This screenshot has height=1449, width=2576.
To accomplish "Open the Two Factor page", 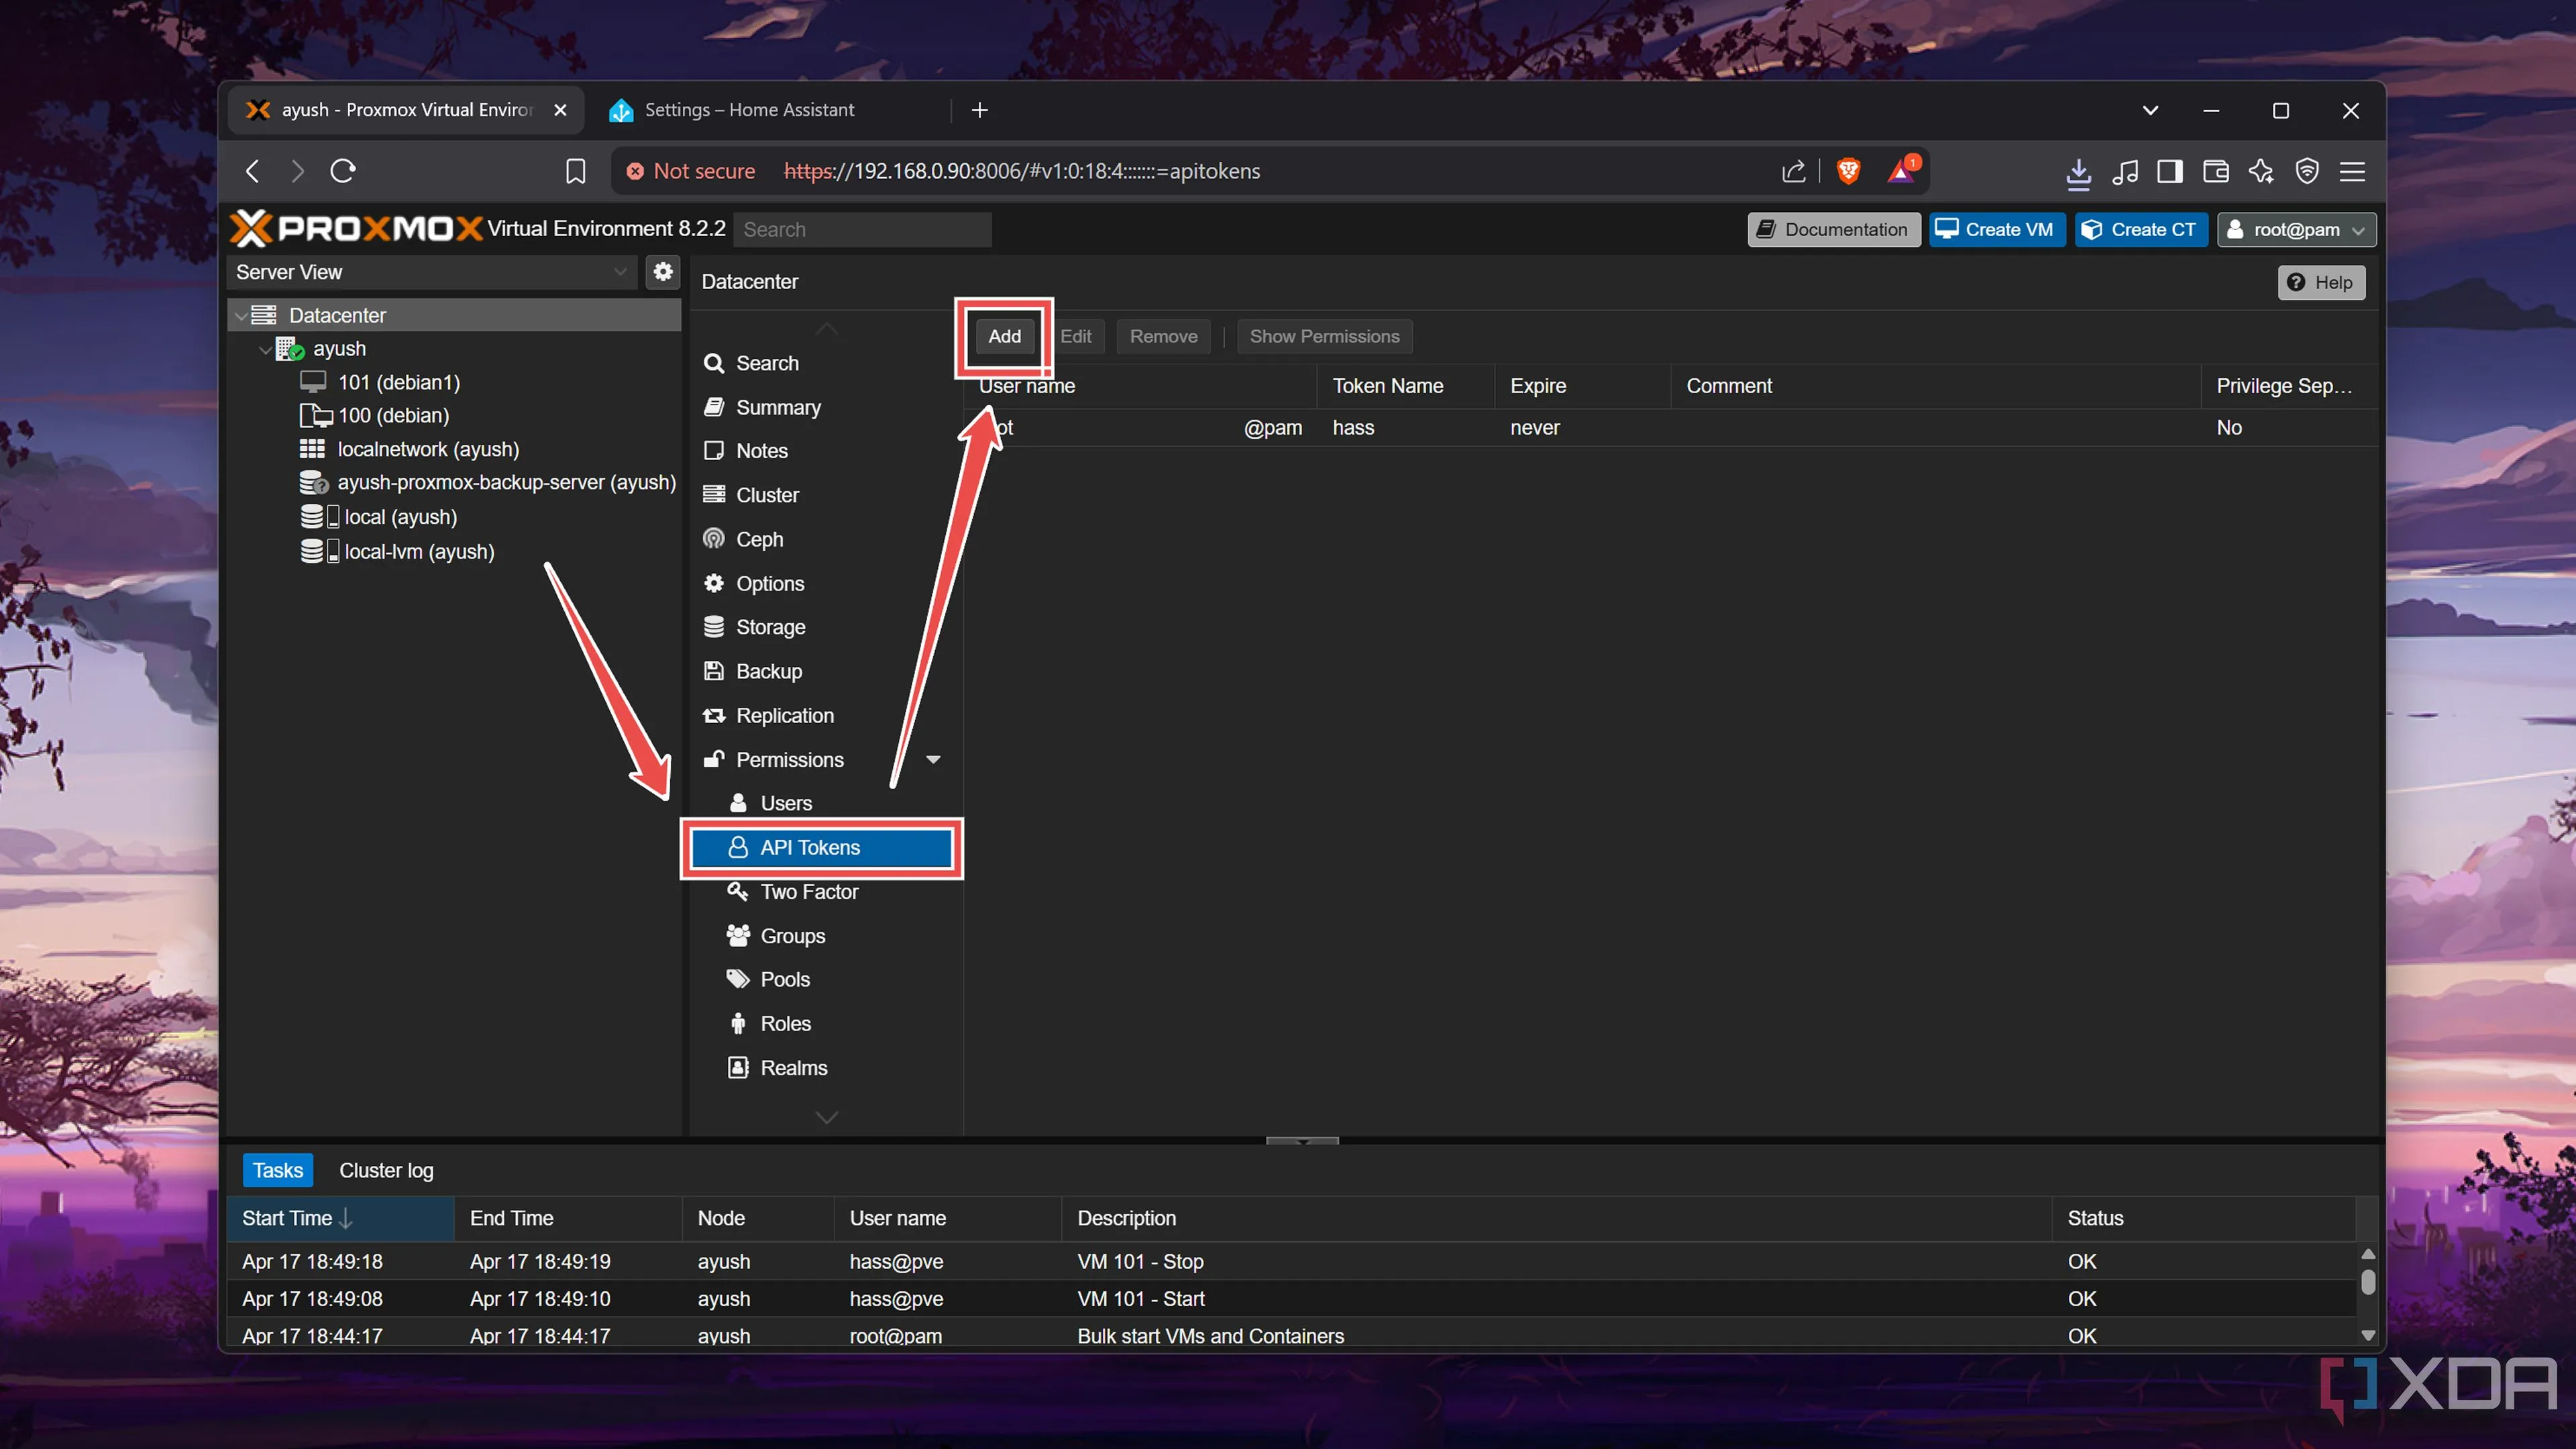I will click(825, 891).
